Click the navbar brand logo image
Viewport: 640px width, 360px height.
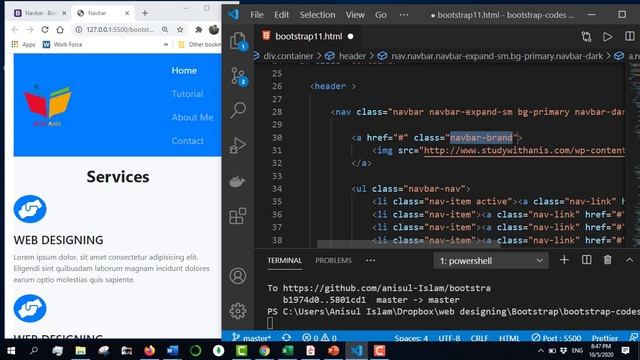pyautogui.click(x=48, y=105)
